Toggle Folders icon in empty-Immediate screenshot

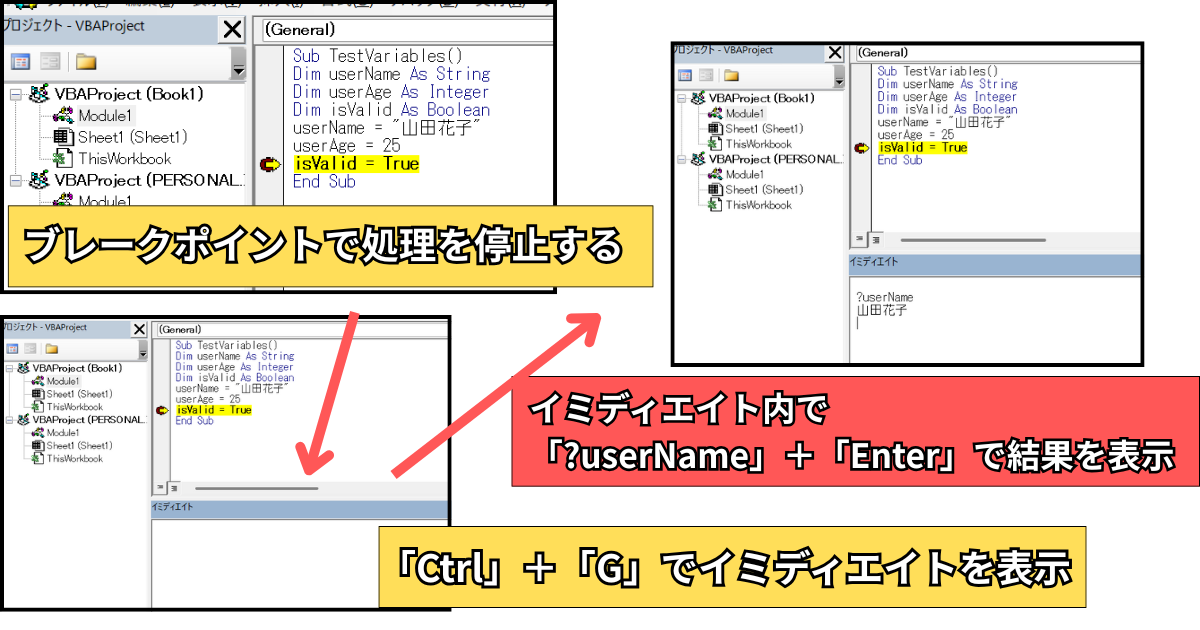pos(52,348)
